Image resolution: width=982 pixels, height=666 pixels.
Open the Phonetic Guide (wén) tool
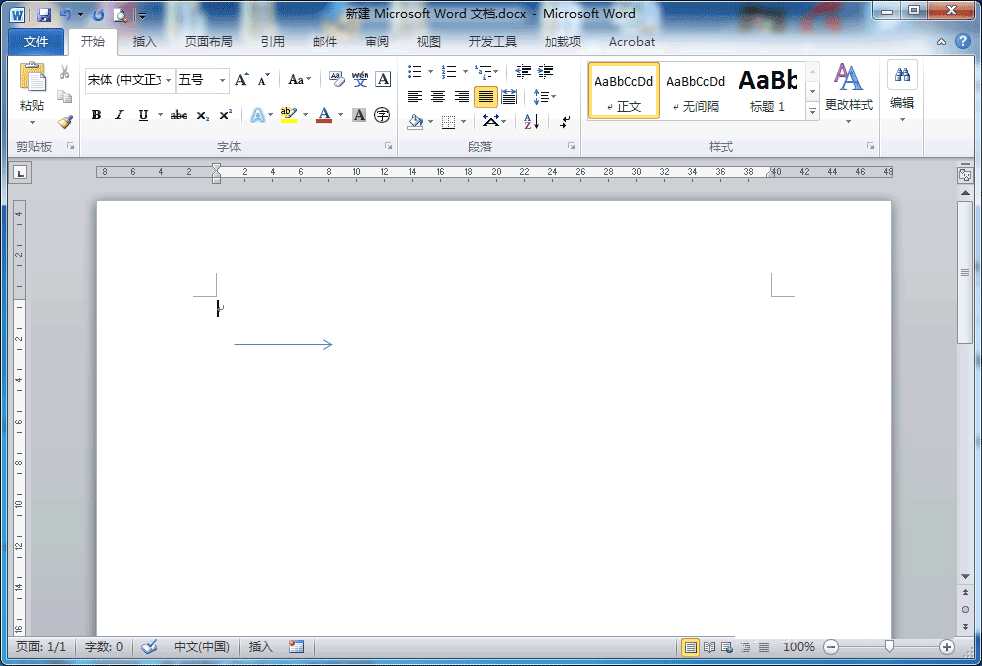coord(359,79)
